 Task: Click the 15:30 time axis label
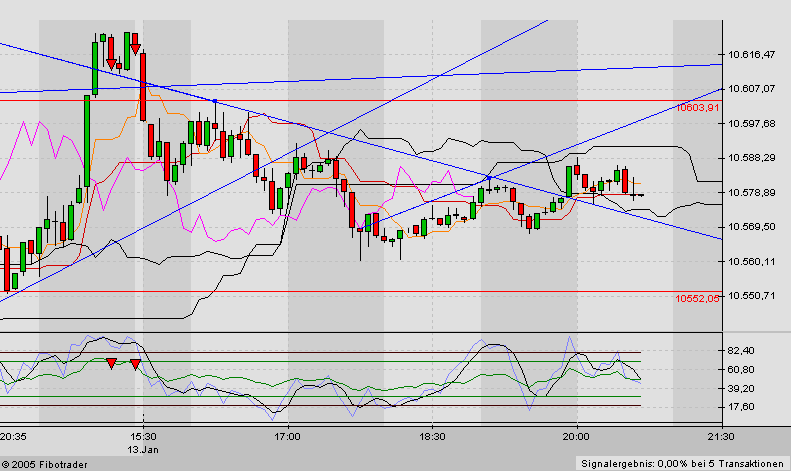143,437
